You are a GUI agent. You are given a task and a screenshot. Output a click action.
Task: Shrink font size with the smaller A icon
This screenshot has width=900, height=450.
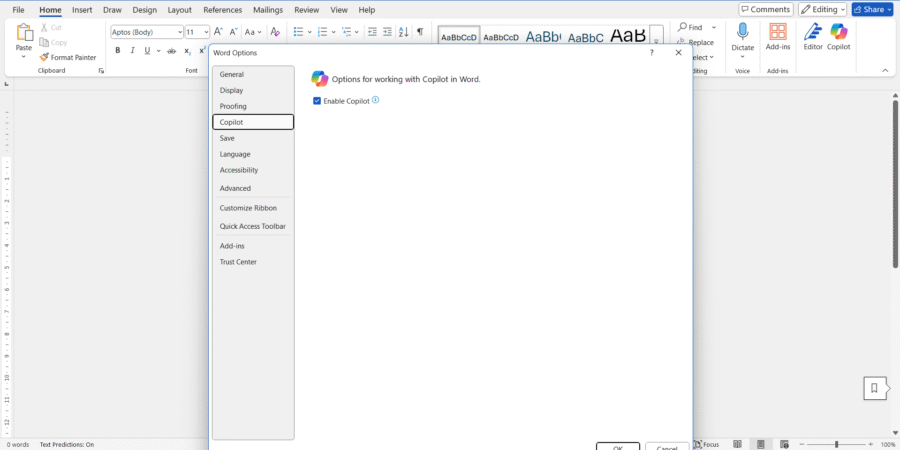(232, 32)
